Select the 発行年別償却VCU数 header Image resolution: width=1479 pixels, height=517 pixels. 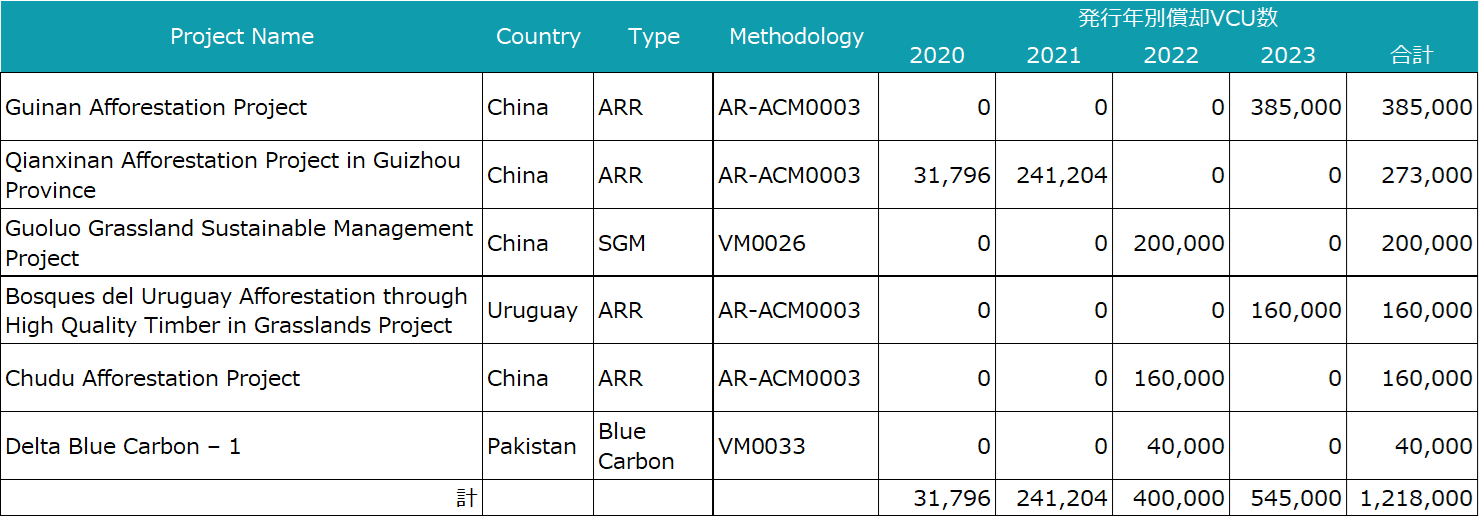pyautogui.click(x=1178, y=18)
